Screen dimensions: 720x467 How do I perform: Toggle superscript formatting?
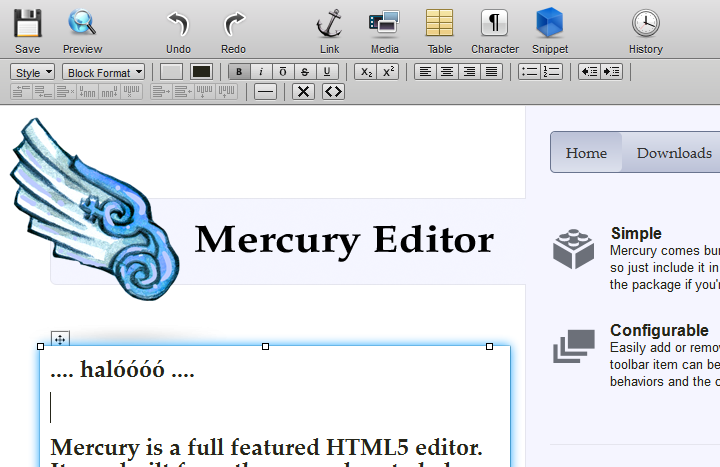tap(388, 72)
